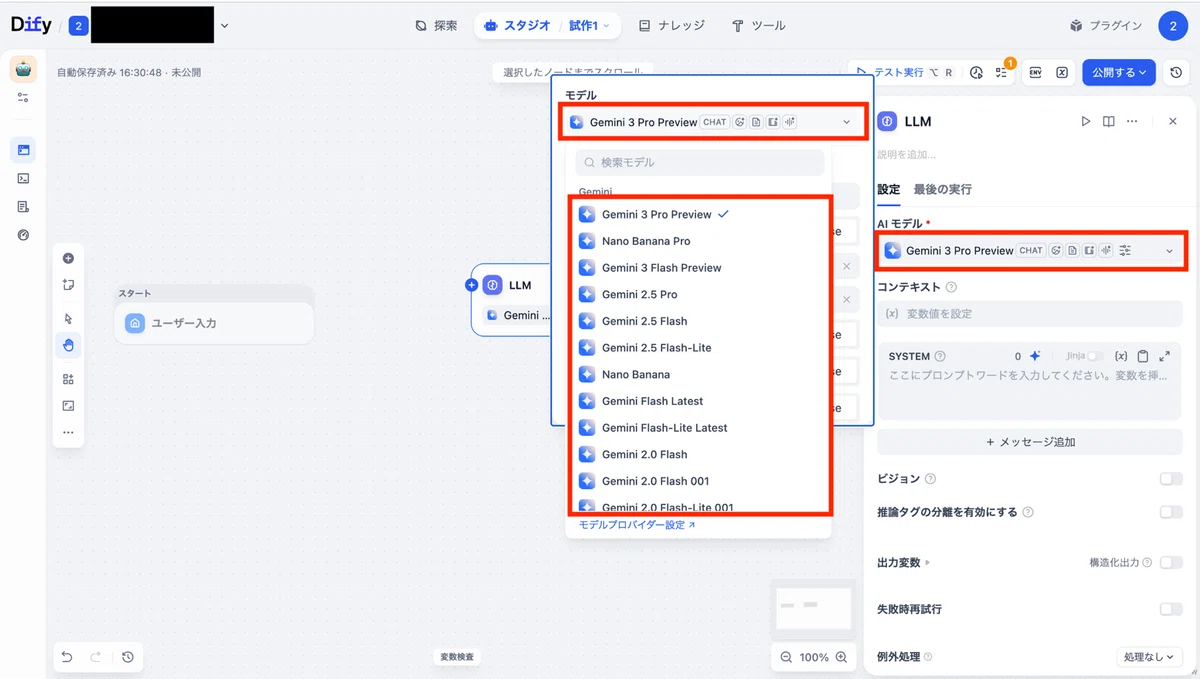Click the organize nodes icon
Screen dimensions: 1200x679
click(68, 379)
